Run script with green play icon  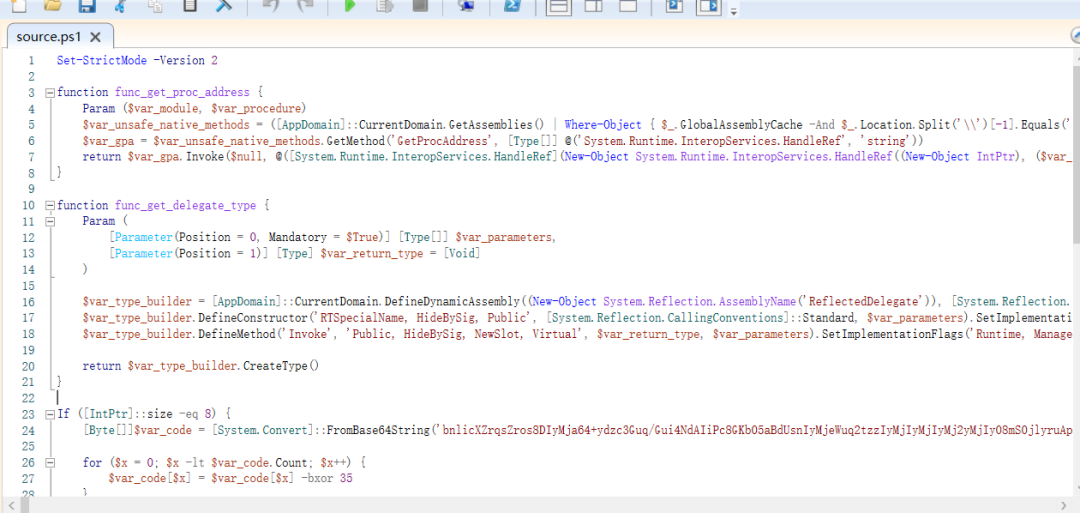click(350, 6)
